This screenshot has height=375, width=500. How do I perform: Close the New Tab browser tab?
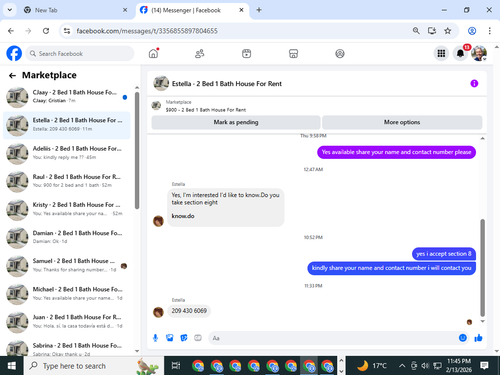[125, 10]
